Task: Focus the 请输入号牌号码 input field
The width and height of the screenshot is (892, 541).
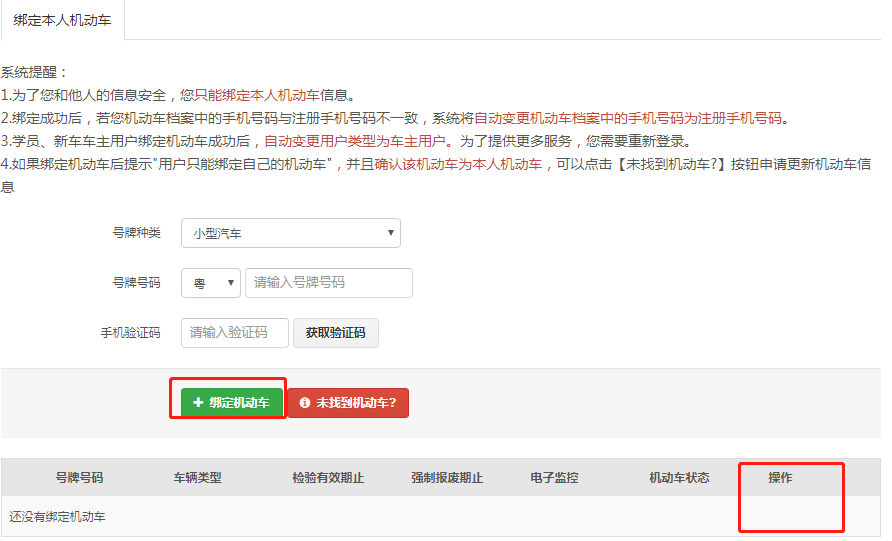Action: coord(329,283)
